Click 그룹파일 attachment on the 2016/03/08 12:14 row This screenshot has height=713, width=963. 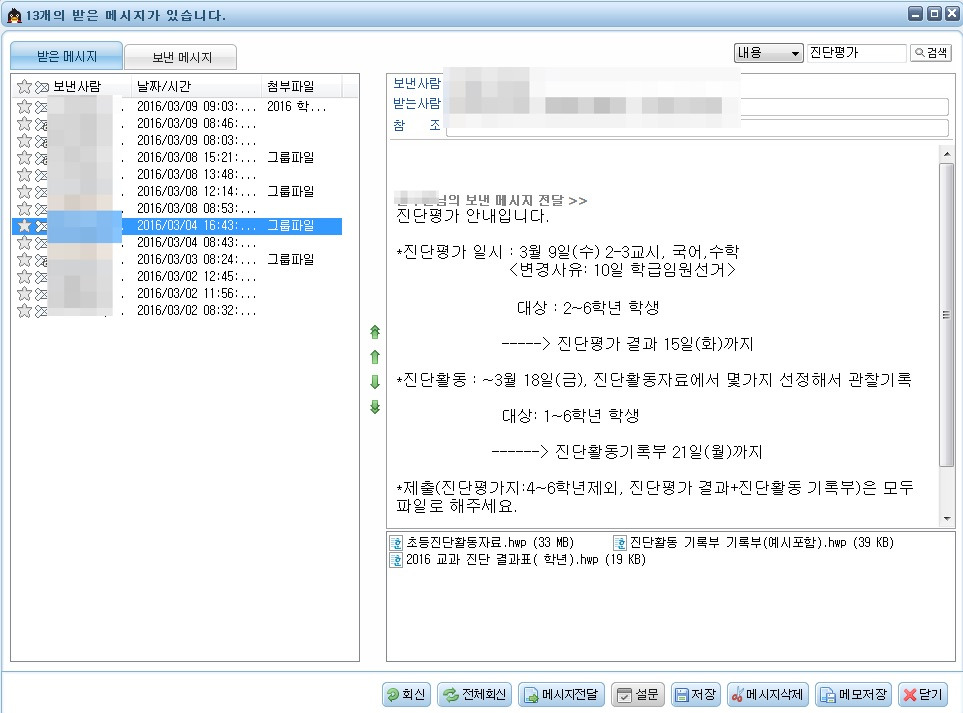tap(290, 192)
